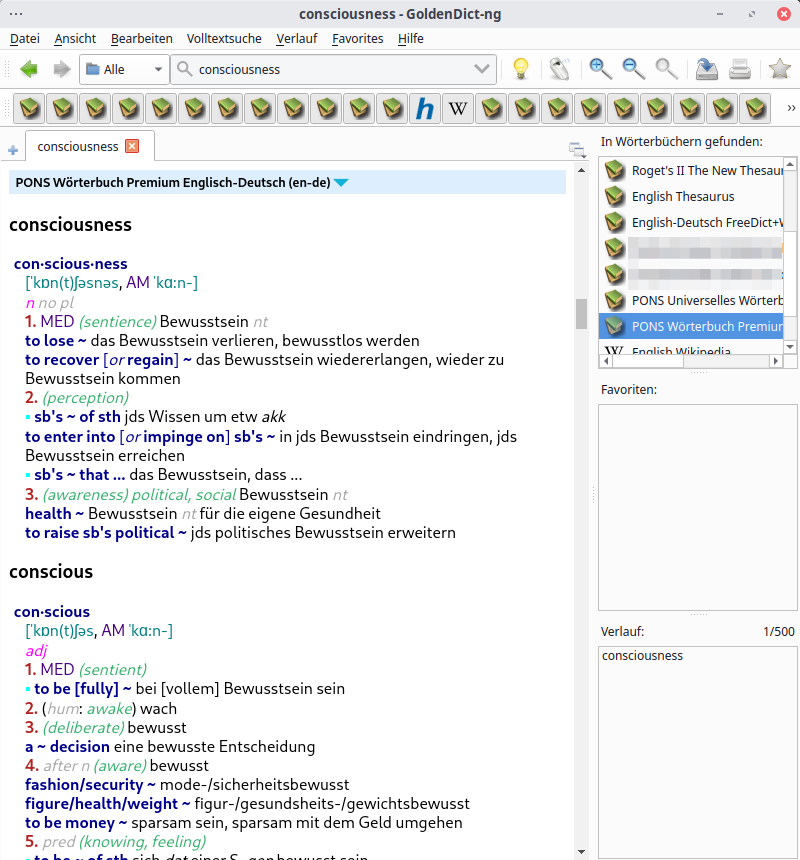Click the article scrollbar down arrow

(x=581, y=852)
